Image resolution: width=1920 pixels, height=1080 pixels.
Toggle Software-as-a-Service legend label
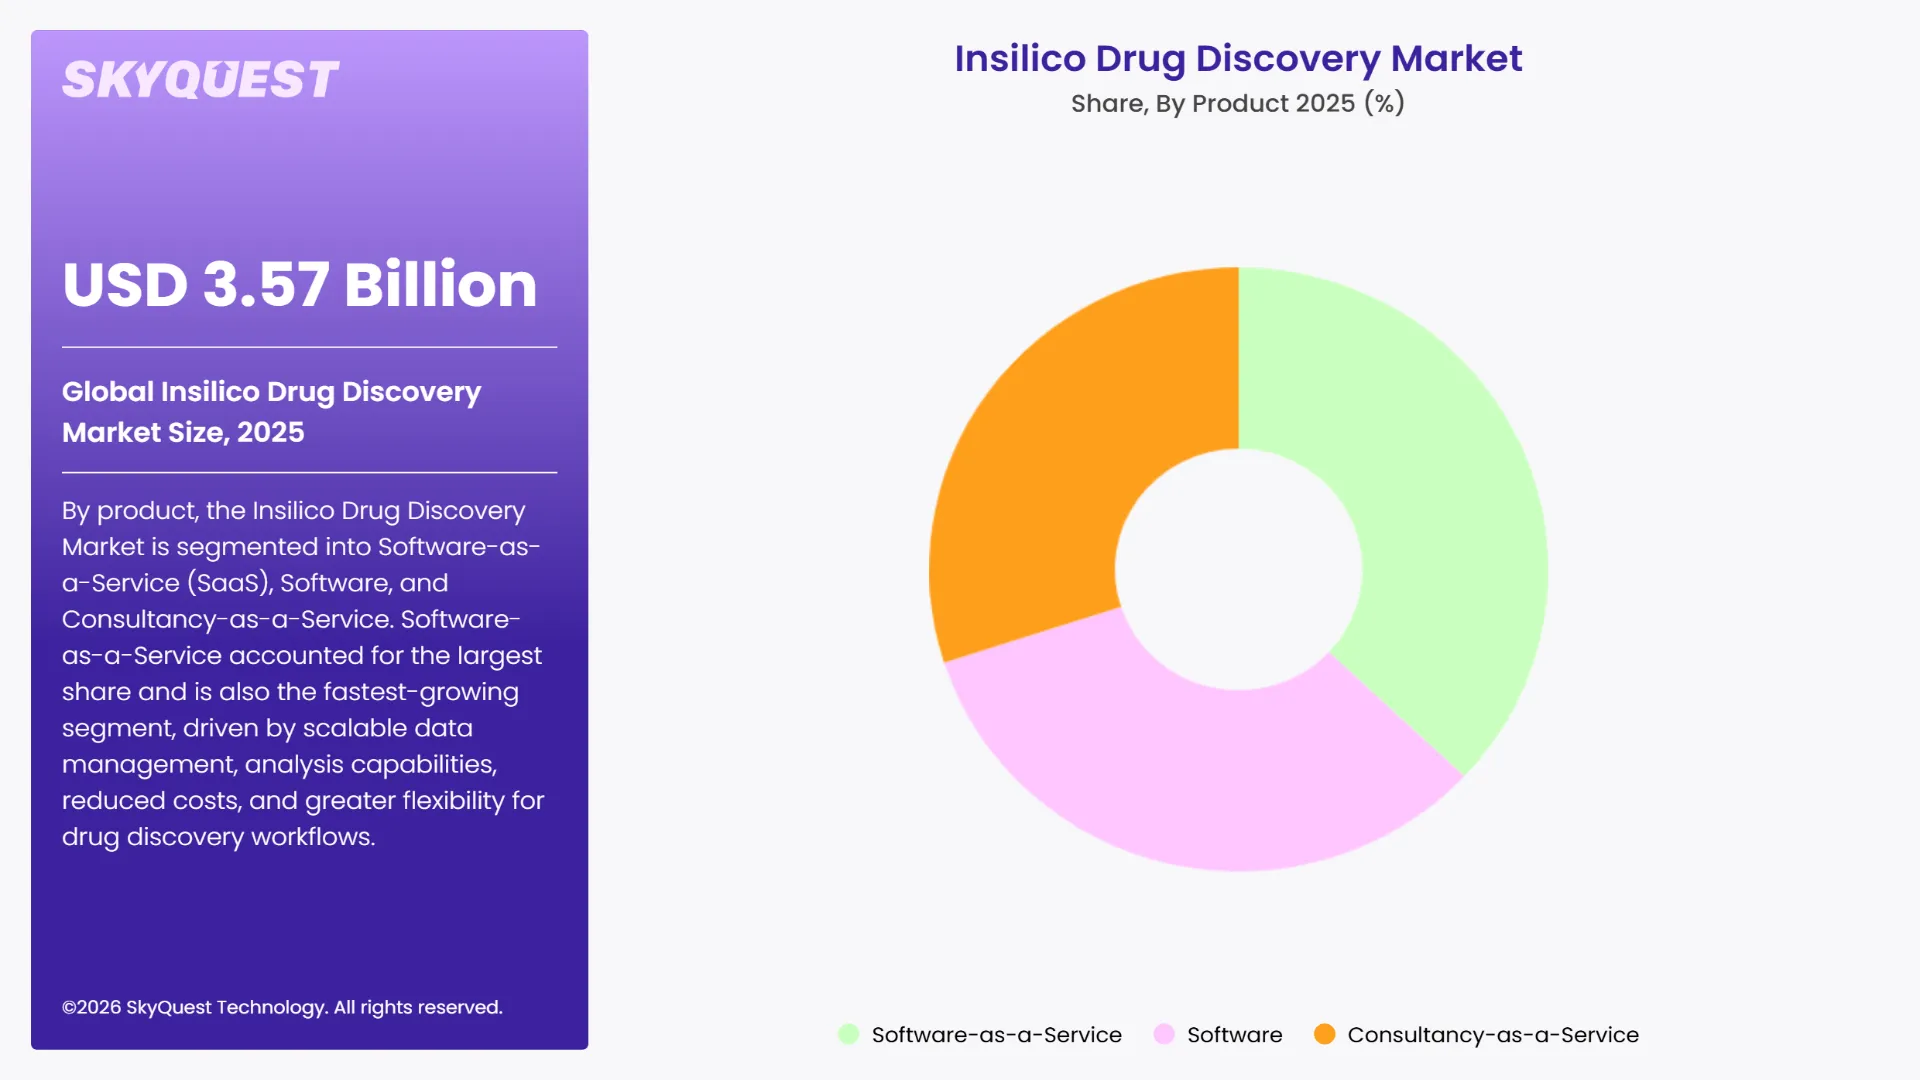(x=996, y=1035)
